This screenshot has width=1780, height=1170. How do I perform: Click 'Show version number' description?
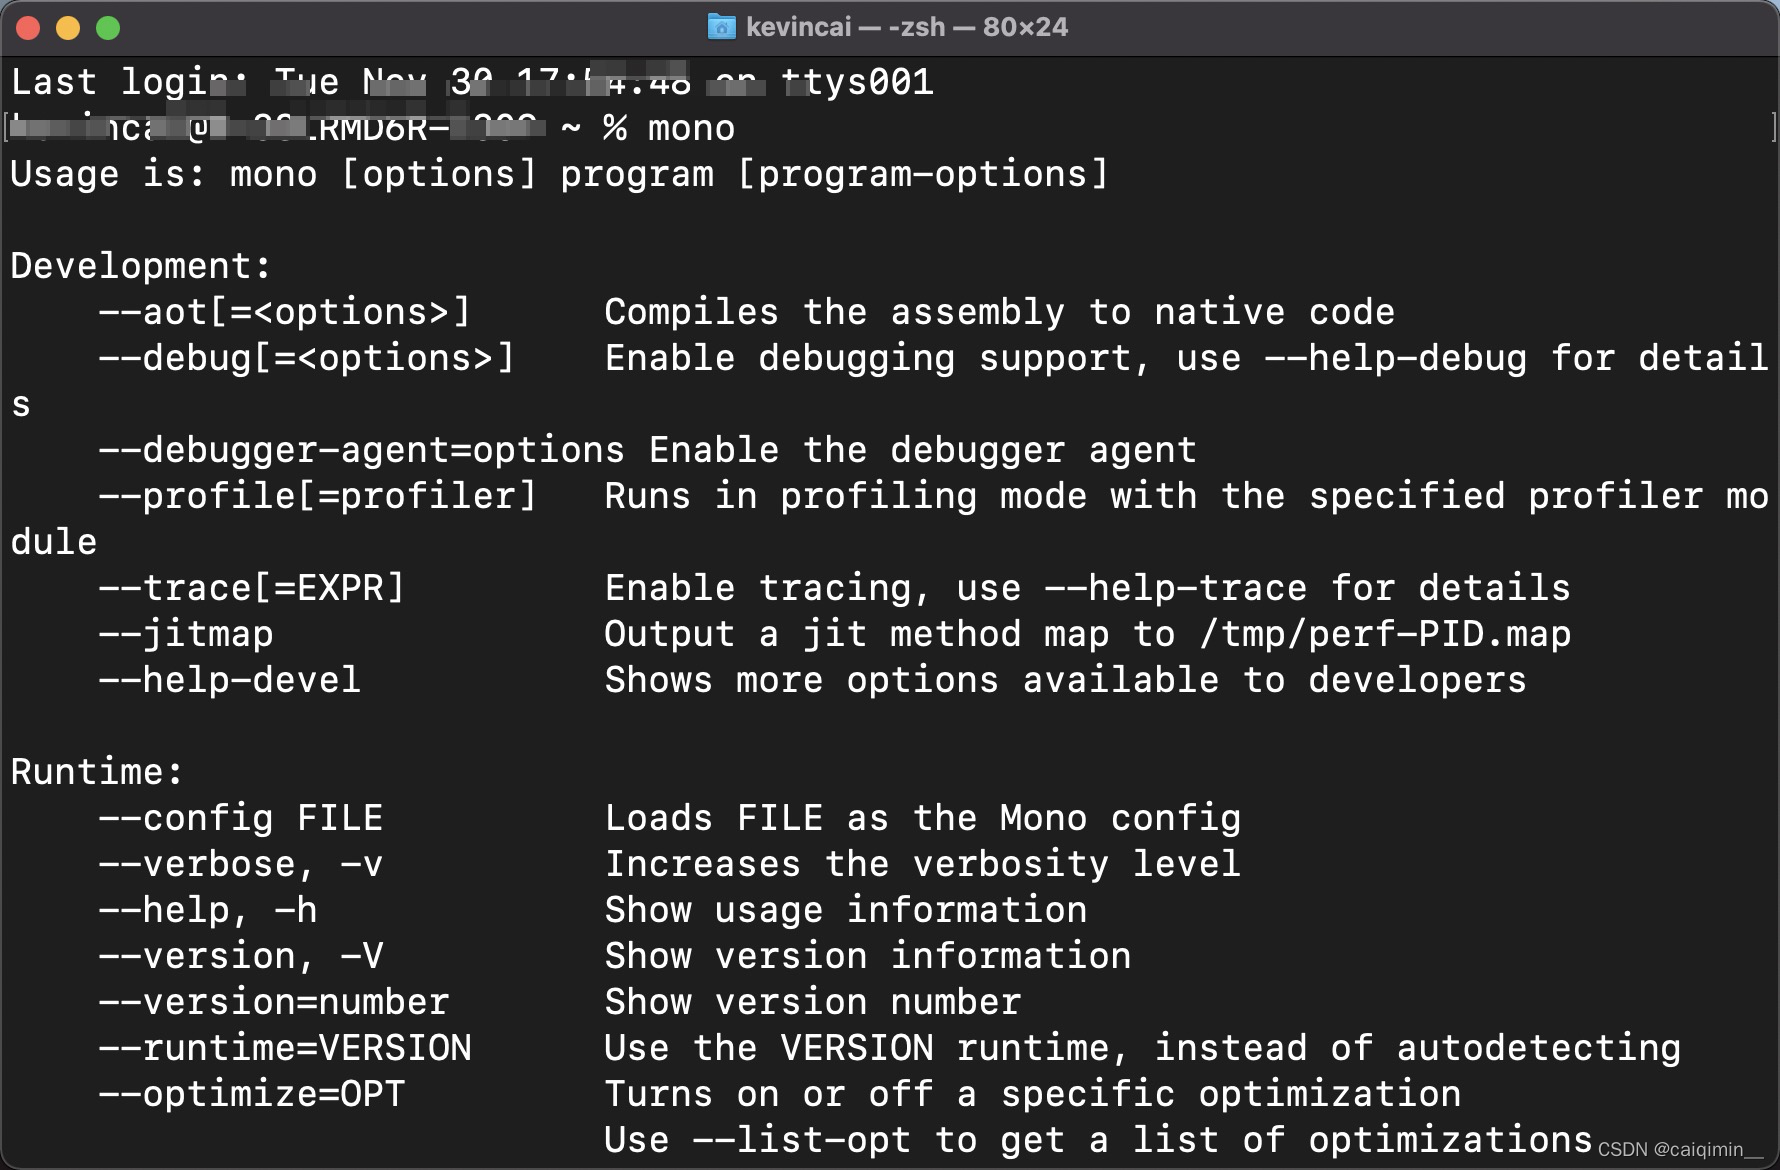click(x=812, y=1003)
